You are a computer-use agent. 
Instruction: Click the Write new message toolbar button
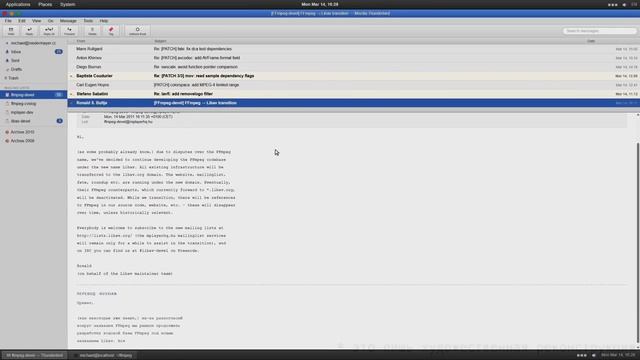(x=11, y=31)
